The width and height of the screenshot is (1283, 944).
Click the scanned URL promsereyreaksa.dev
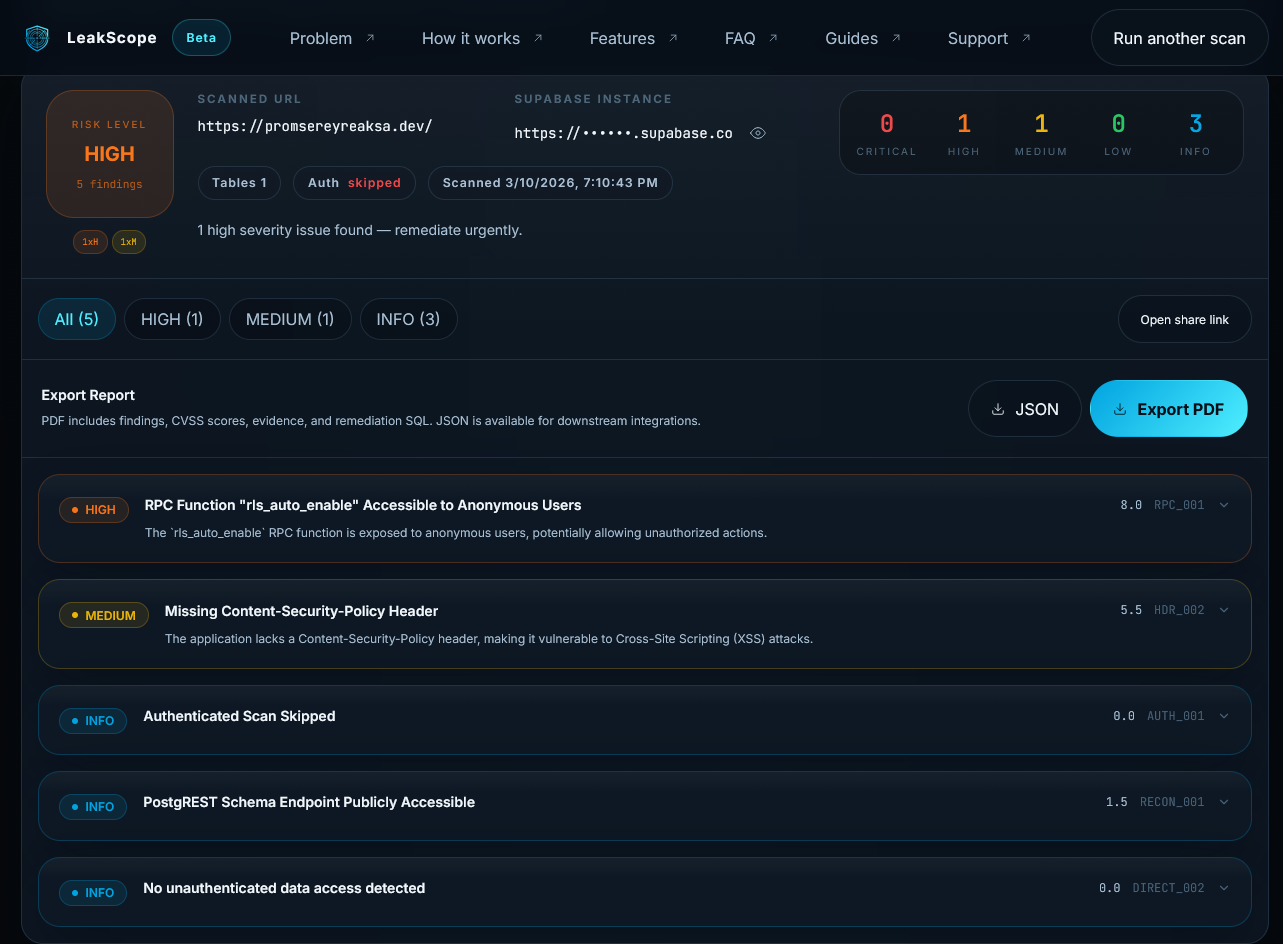(315, 126)
